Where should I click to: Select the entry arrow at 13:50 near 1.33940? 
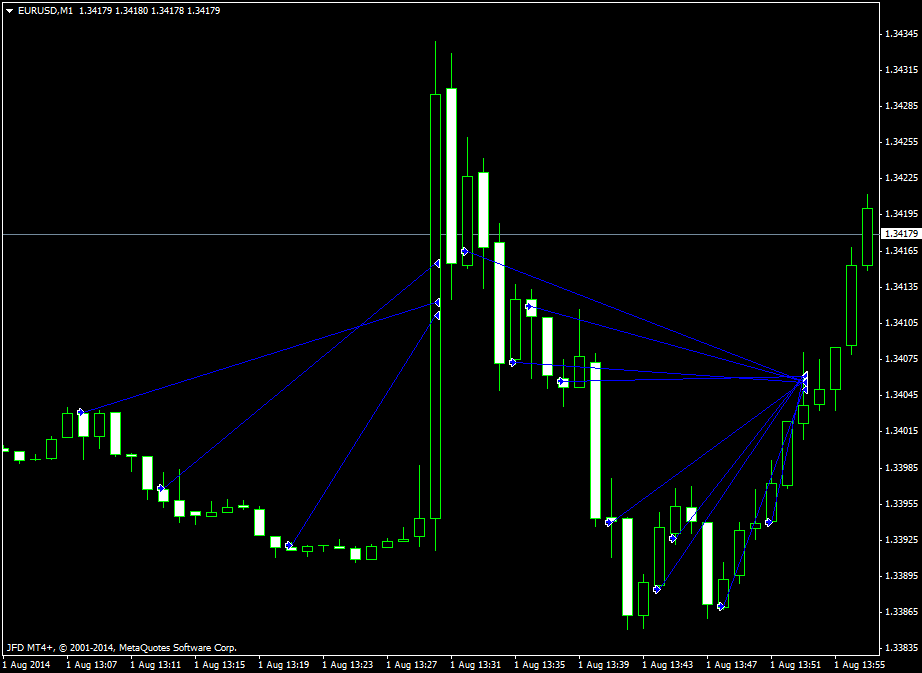click(x=769, y=522)
